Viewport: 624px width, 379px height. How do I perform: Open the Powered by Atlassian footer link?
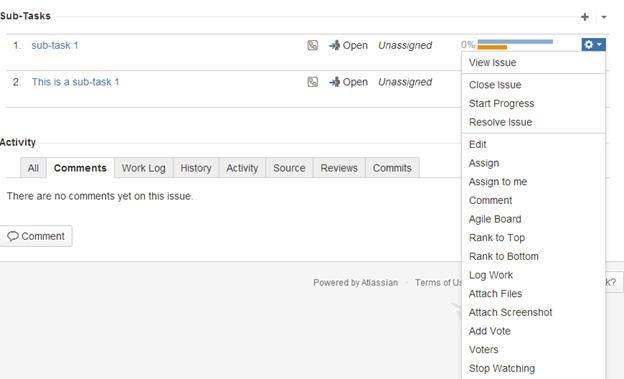pos(355,283)
